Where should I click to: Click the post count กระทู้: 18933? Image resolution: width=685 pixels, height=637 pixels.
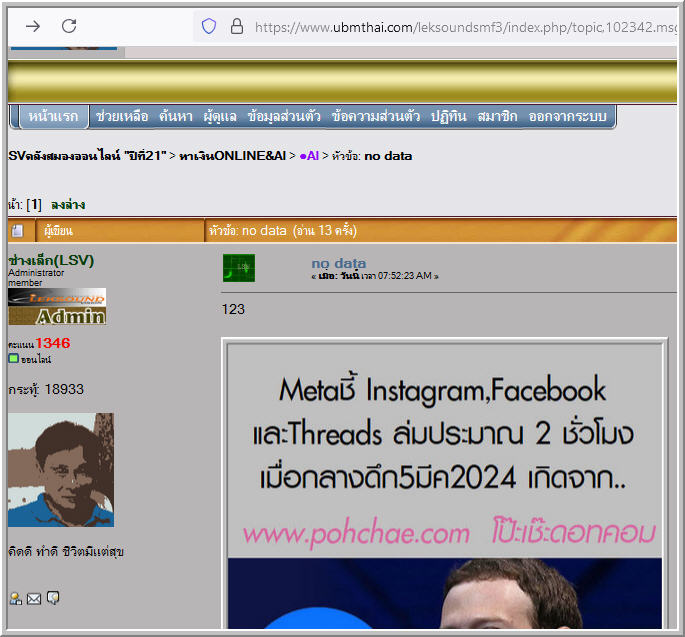click(x=46, y=389)
